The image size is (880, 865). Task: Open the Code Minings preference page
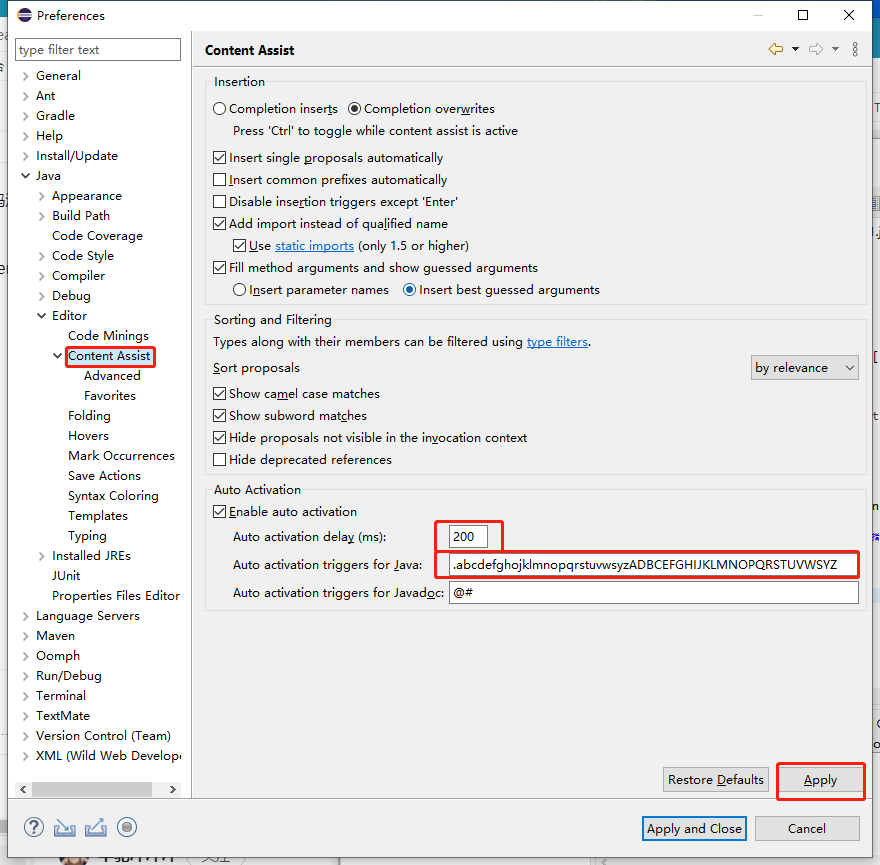coord(108,336)
